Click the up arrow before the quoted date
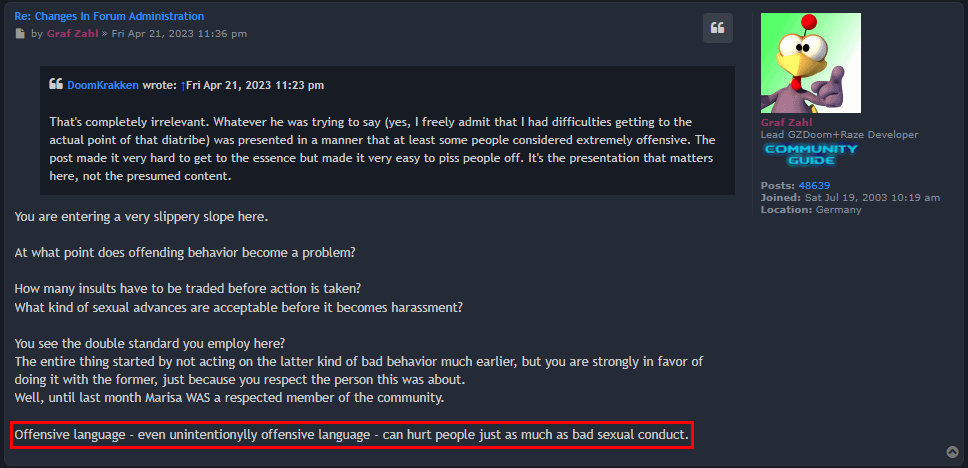 click(183, 85)
